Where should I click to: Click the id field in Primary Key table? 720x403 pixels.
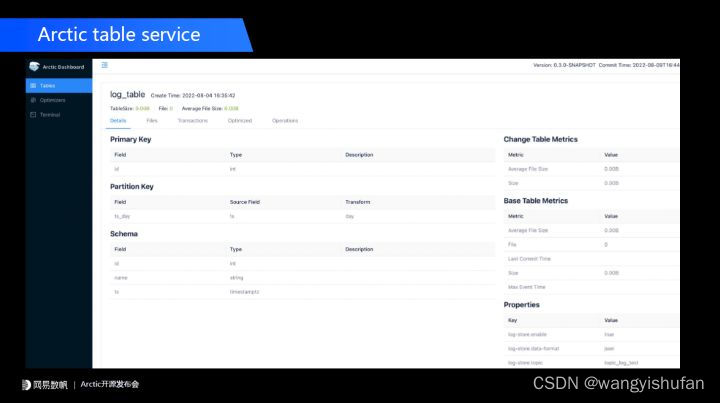click(x=117, y=169)
